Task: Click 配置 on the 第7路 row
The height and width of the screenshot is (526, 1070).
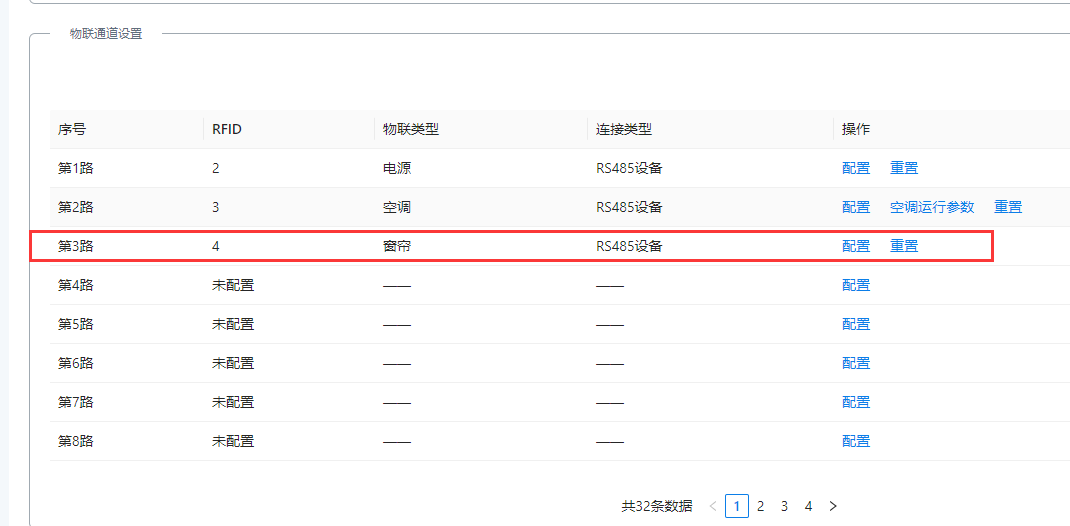Action: [856, 402]
